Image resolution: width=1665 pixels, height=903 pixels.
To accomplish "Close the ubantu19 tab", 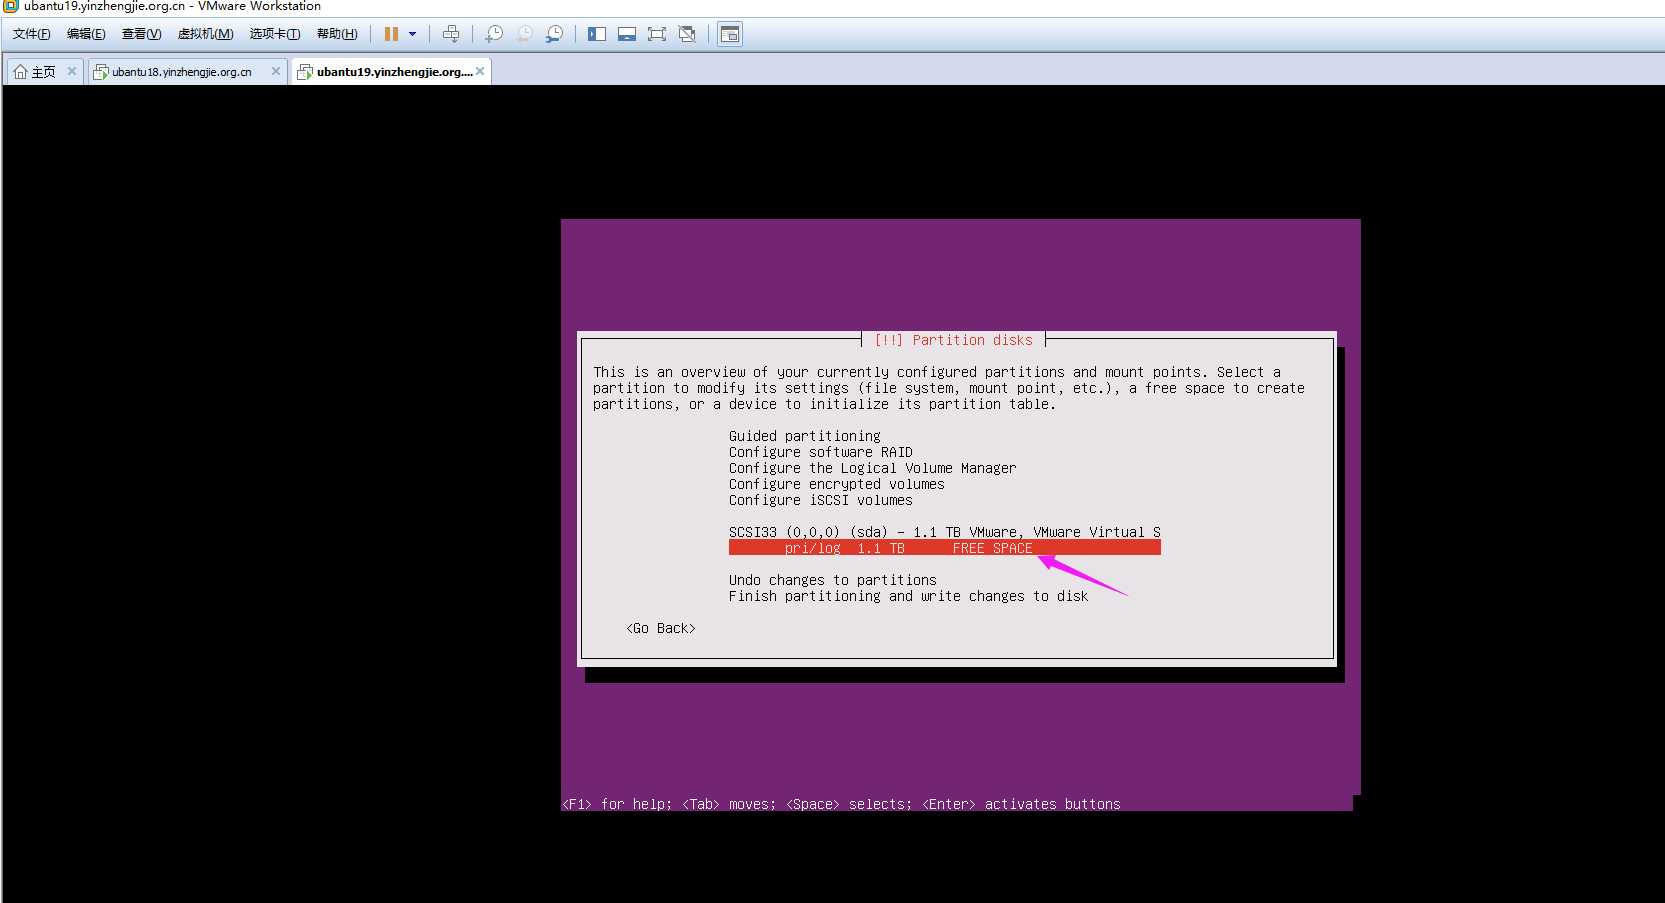I will pyautogui.click(x=480, y=71).
